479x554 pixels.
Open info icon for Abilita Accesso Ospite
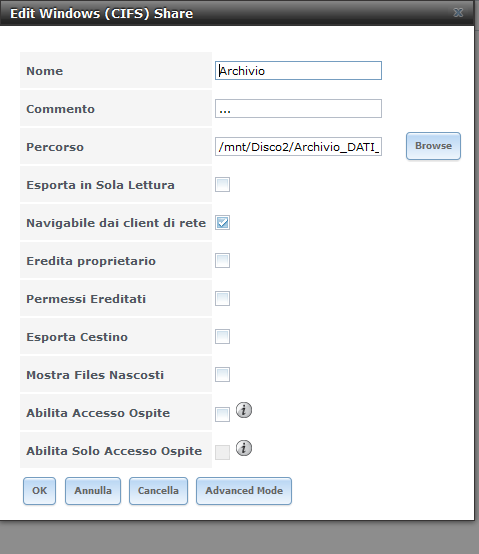(244, 410)
